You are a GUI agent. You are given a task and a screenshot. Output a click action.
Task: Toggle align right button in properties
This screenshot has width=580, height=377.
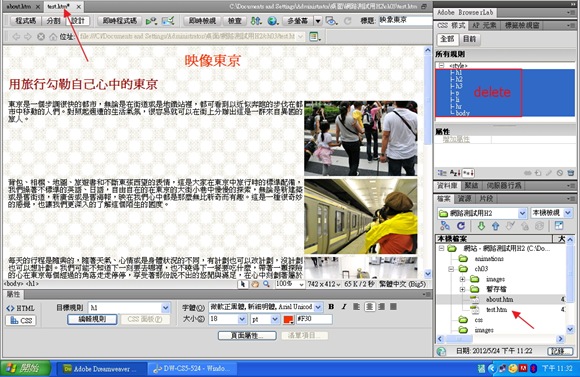pos(381,307)
